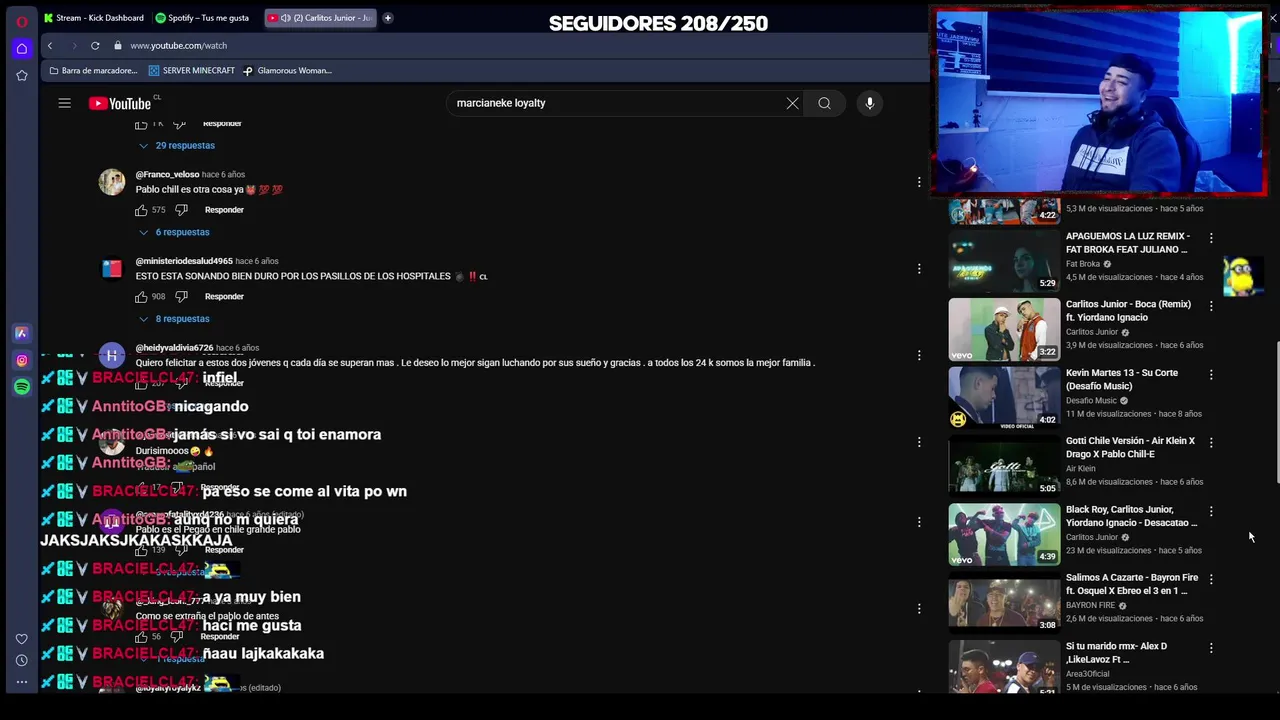Open @heidyvaldivia6726 username link
The width and height of the screenshot is (1280, 720).
(174, 348)
